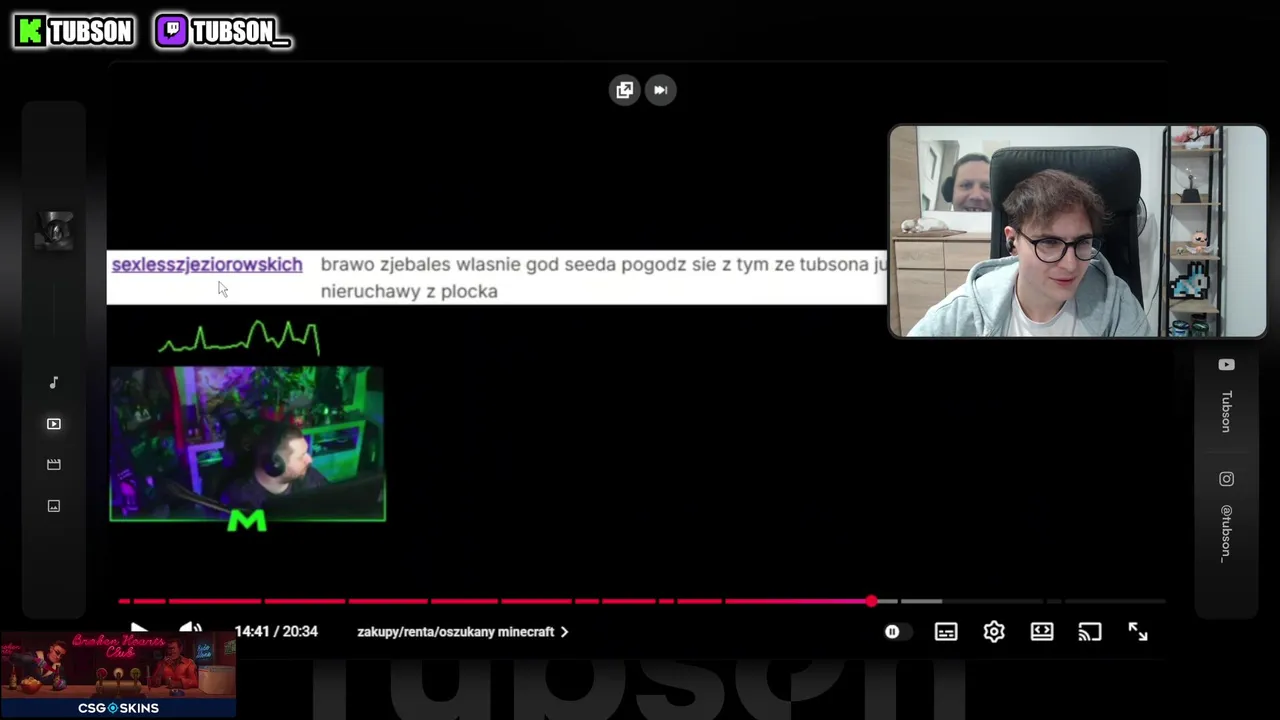
Task: Select the video player sidebar icon
Action: 54,424
